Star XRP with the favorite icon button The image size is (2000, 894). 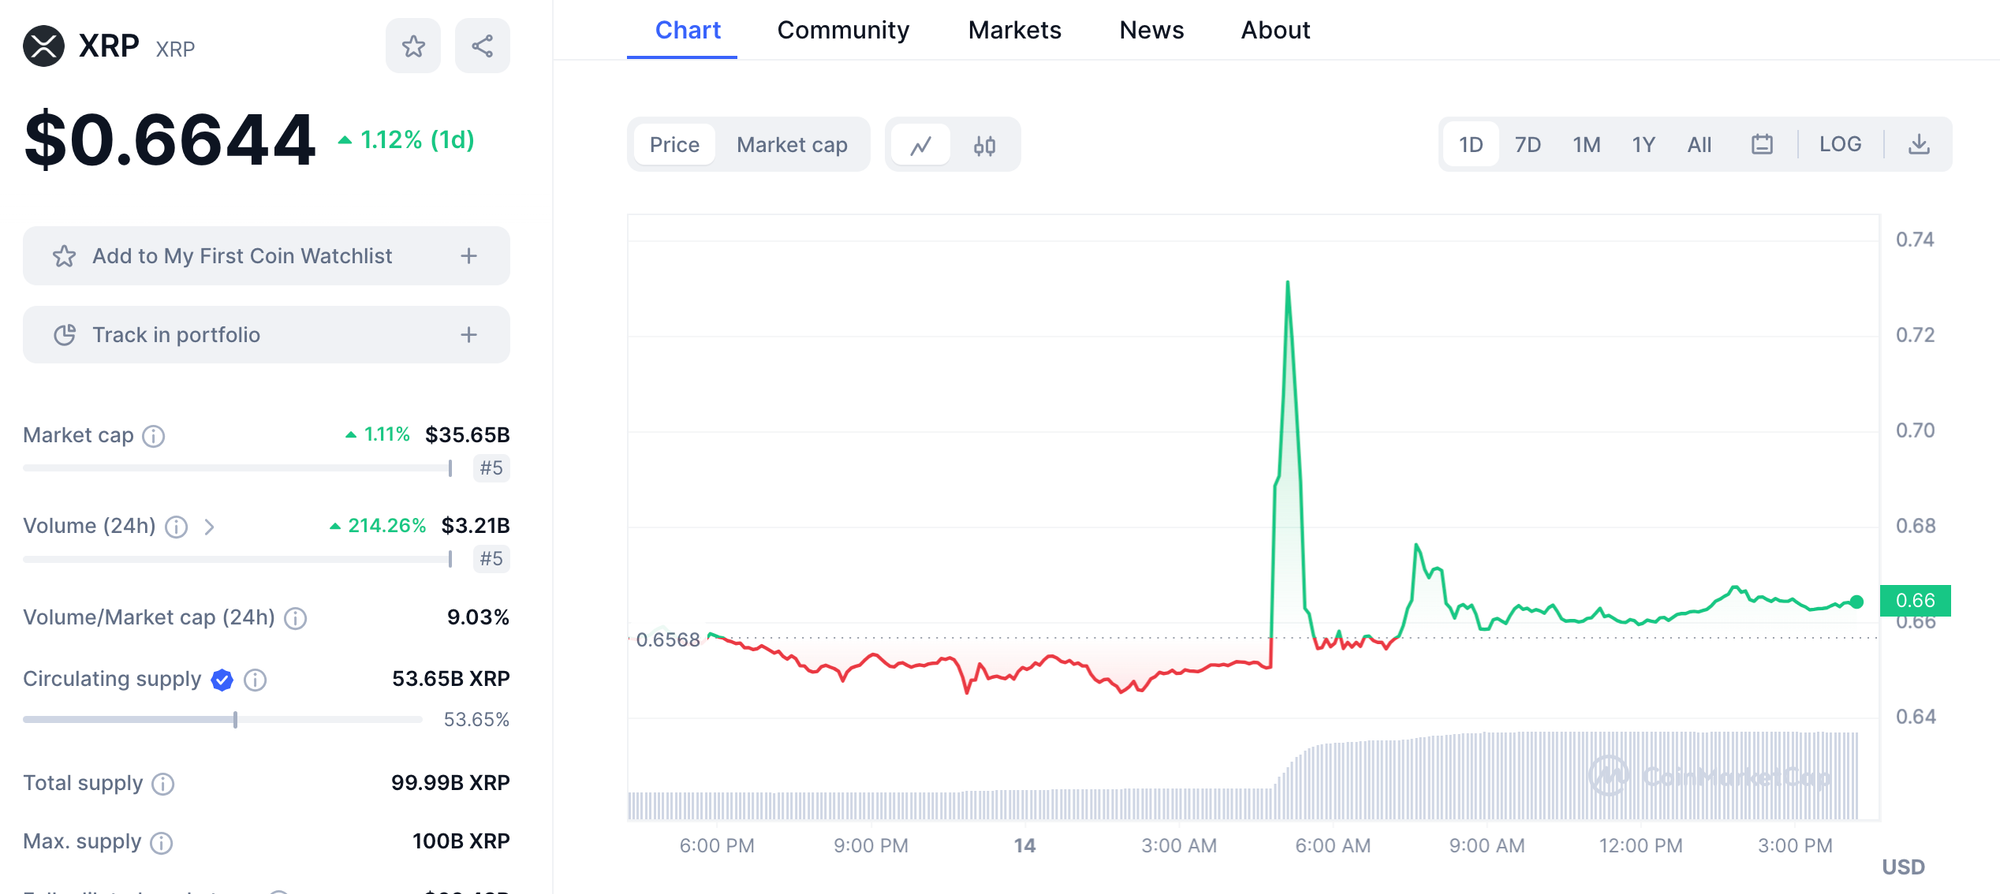tap(413, 46)
